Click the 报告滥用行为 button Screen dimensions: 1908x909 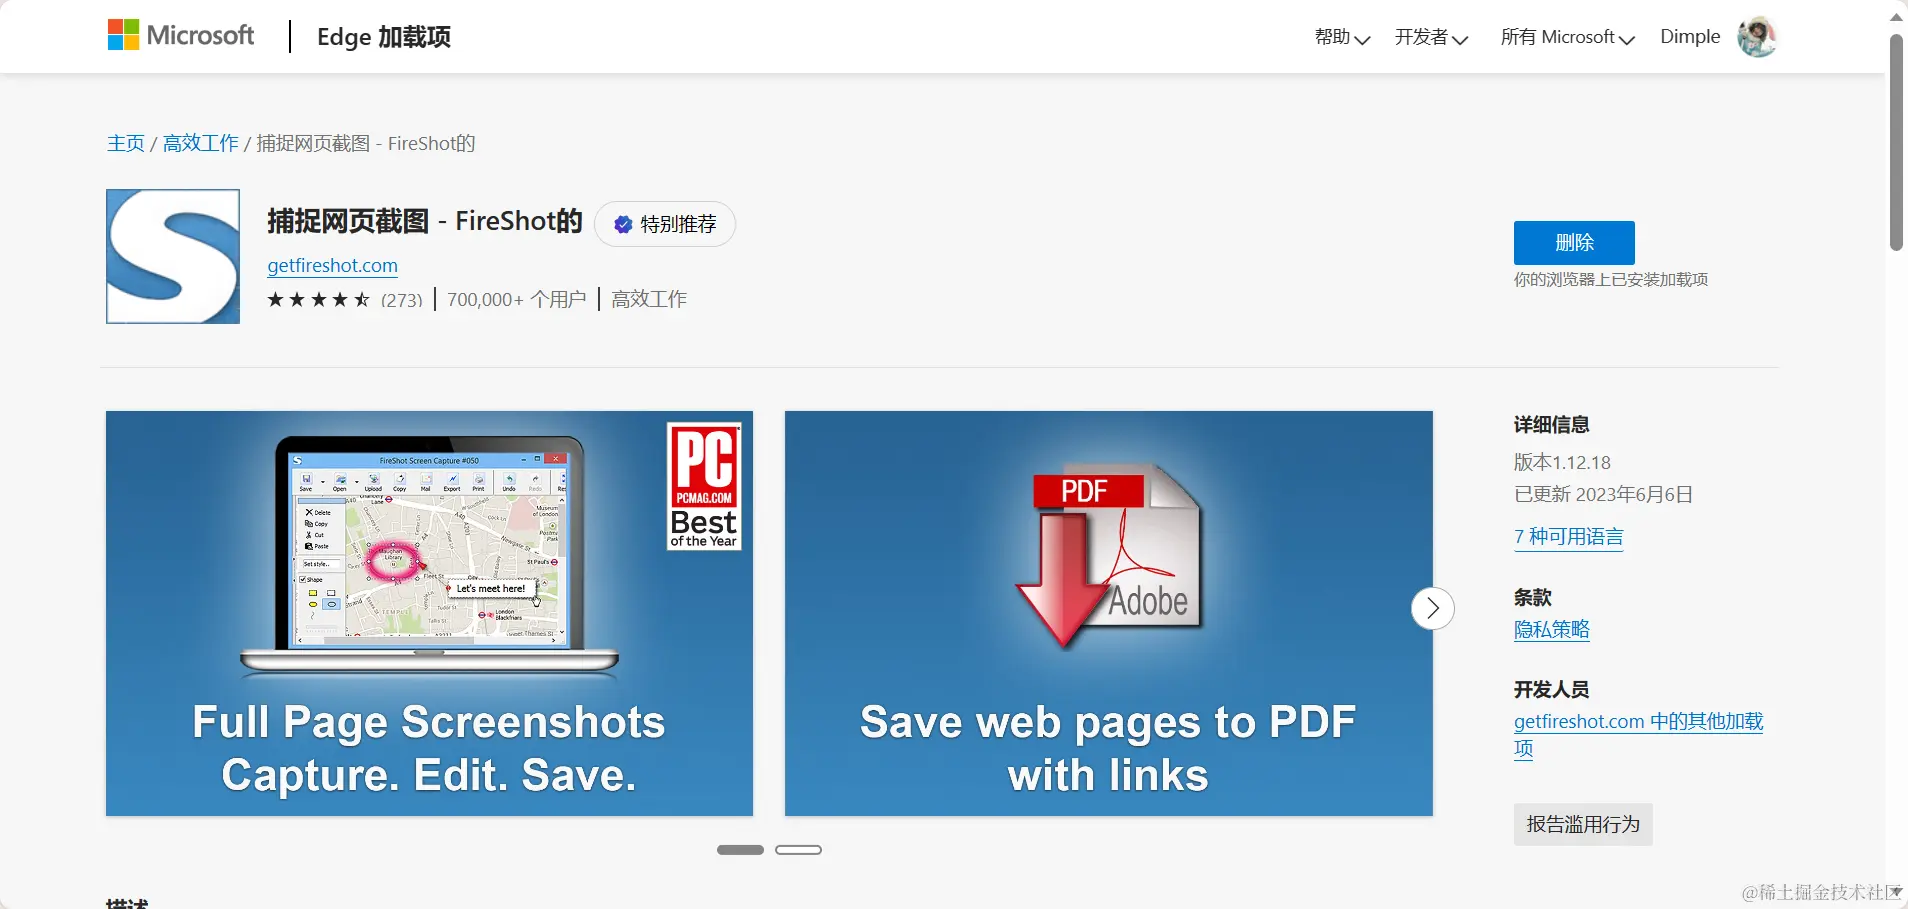click(1583, 824)
